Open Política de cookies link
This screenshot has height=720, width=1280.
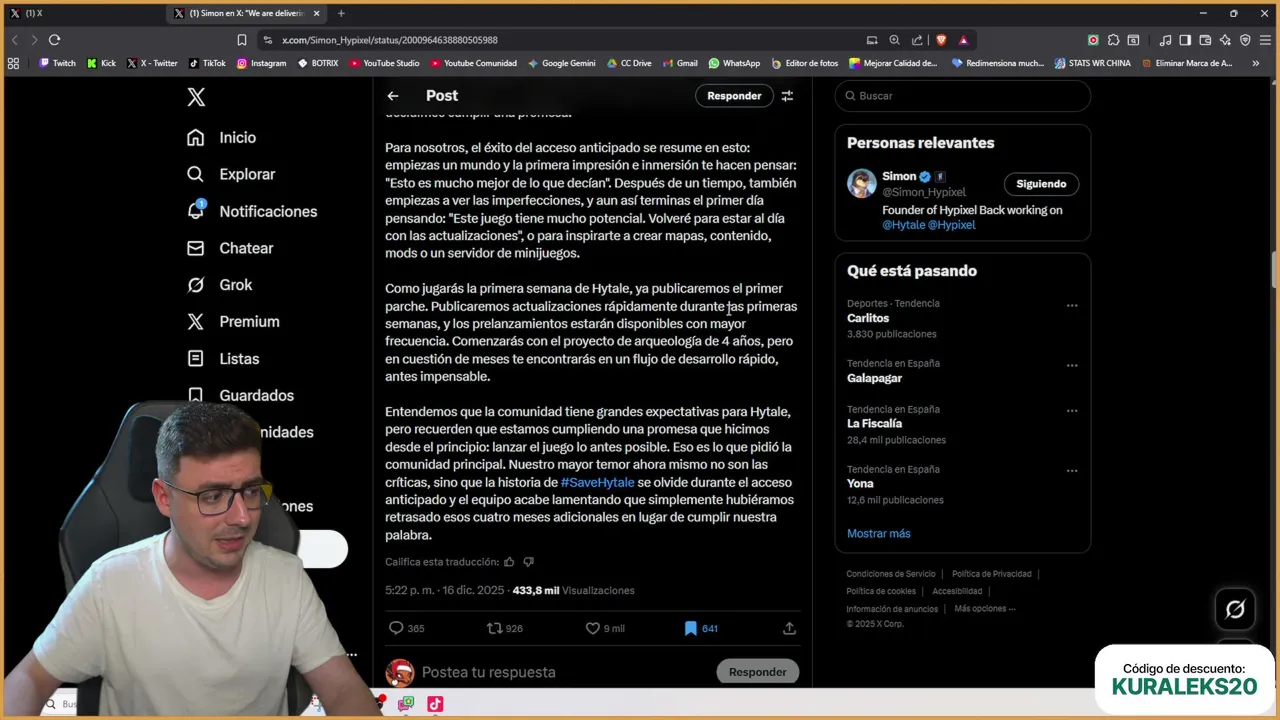[x=881, y=591]
